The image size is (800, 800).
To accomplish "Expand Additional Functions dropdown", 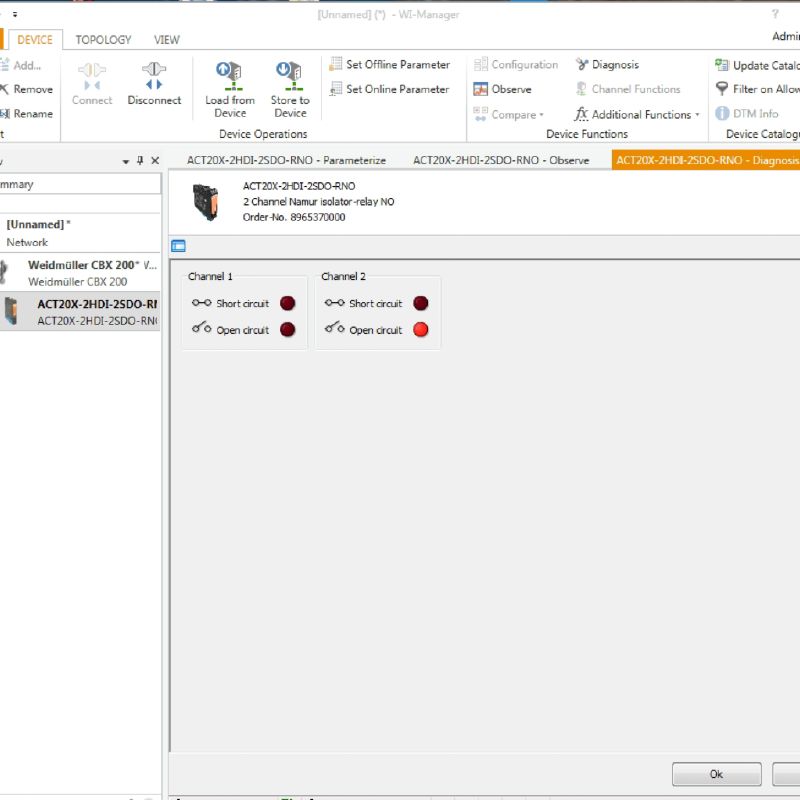I will (697, 115).
